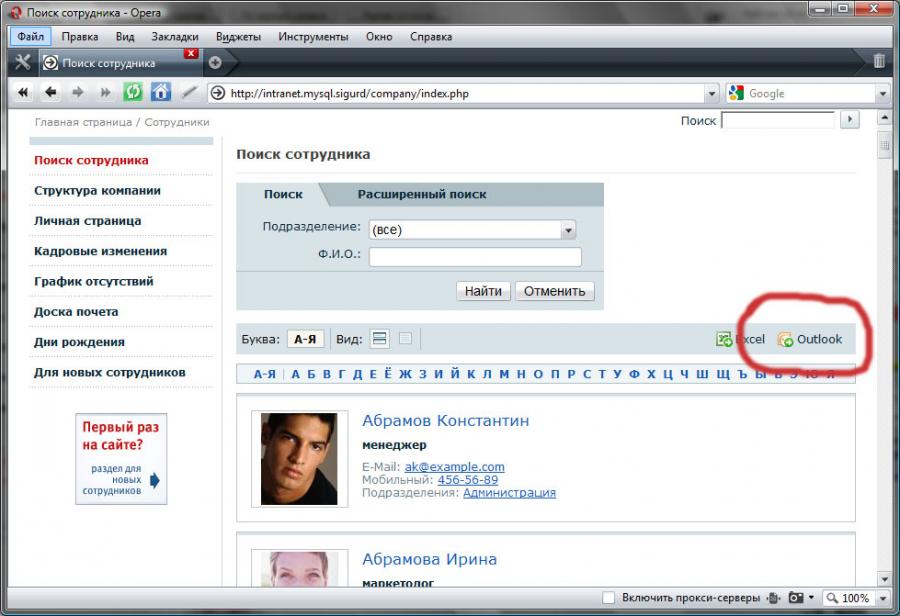The height and width of the screenshot is (616, 900).
Task: Export the staff list with the Excel icon
Action: [x=724, y=339]
